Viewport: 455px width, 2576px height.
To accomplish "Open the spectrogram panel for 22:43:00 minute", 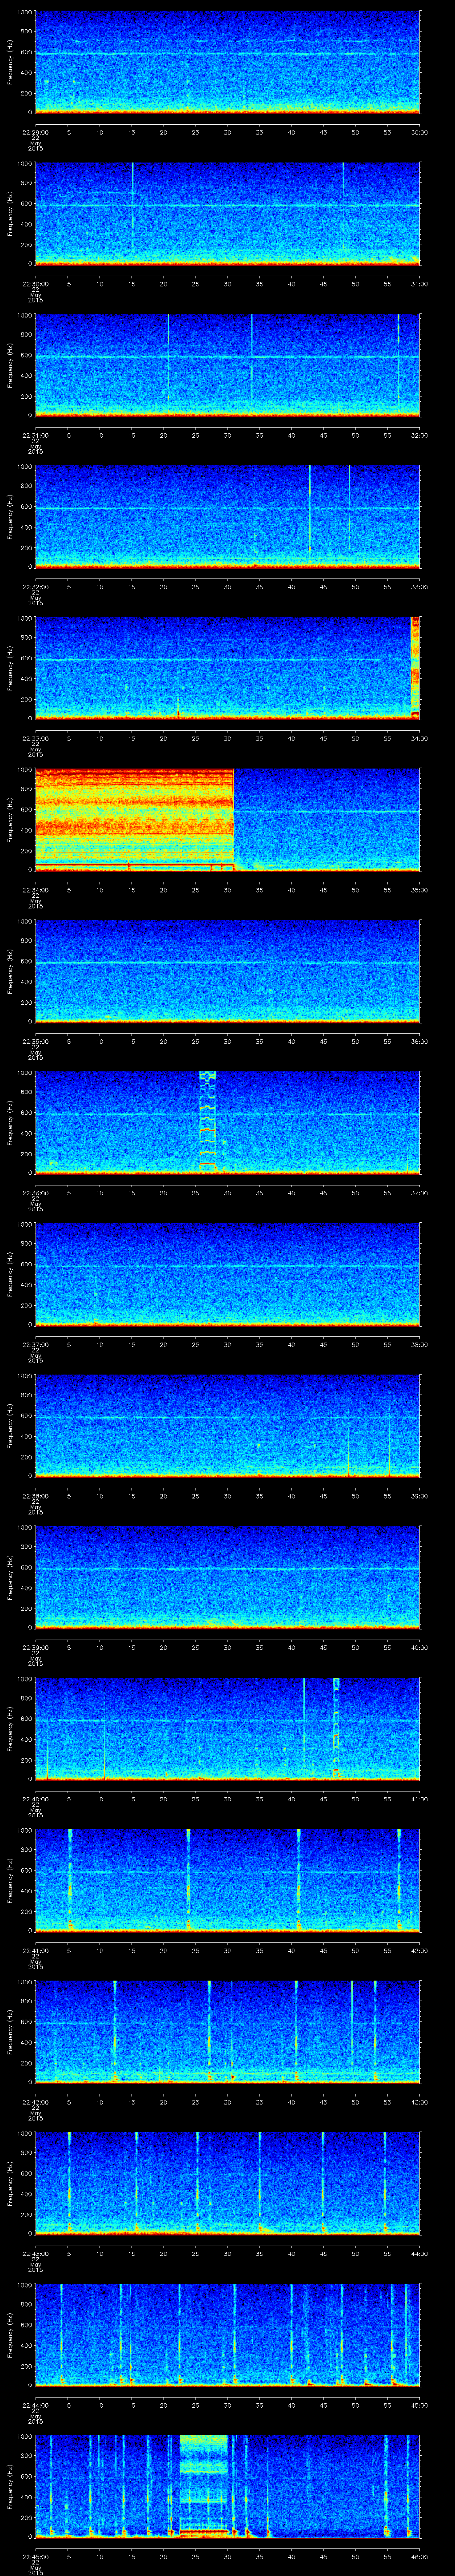I will point(227,2183).
